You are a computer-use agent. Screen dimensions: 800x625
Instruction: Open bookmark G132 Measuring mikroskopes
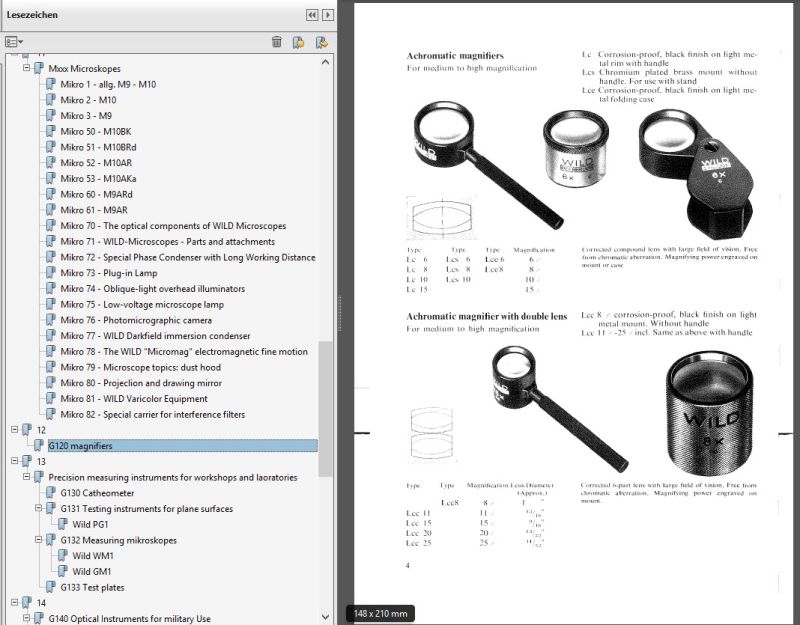(x=119, y=540)
